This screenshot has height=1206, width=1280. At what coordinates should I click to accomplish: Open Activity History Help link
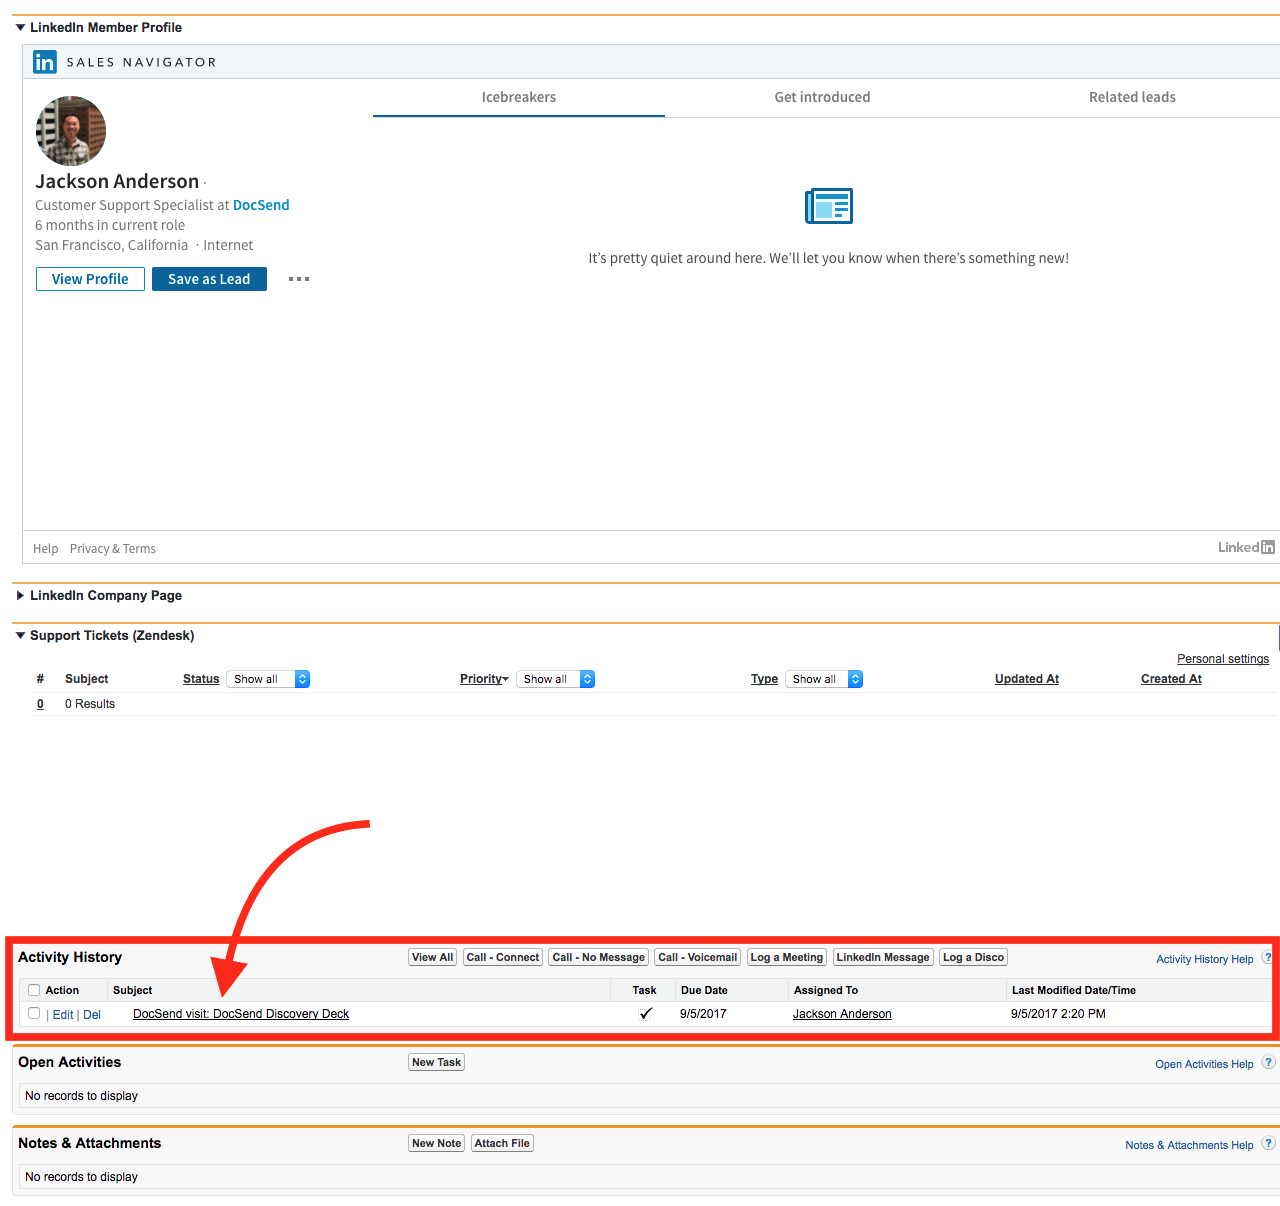pos(1205,959)
